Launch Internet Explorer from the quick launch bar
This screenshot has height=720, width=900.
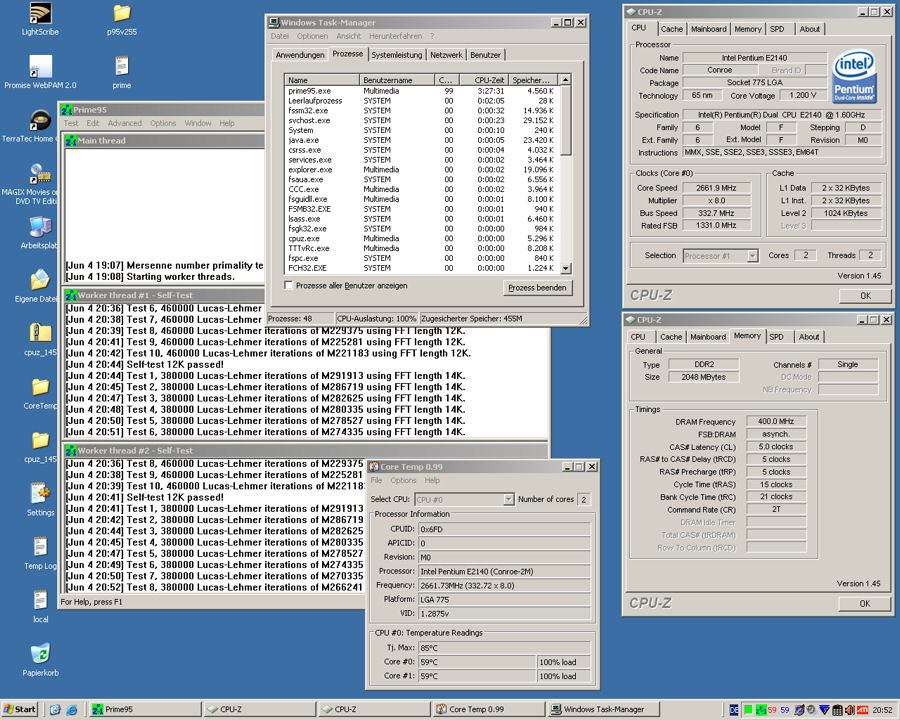[x=72, y=710]
